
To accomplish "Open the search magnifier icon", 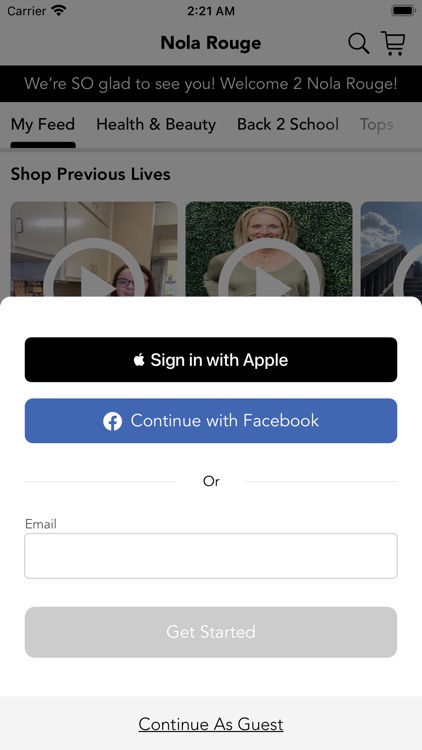I will (x=358, y=44).
